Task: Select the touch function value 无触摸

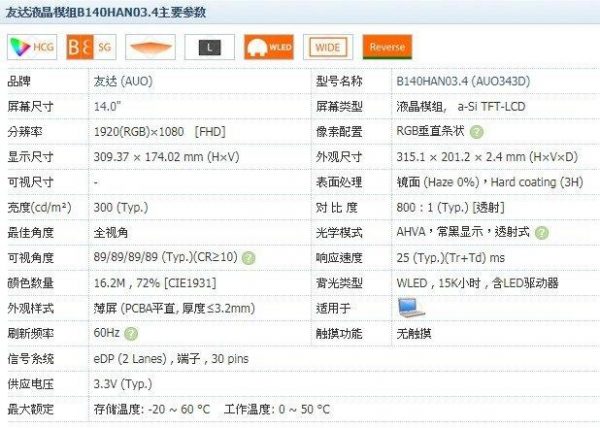Action: click(414, 334)
